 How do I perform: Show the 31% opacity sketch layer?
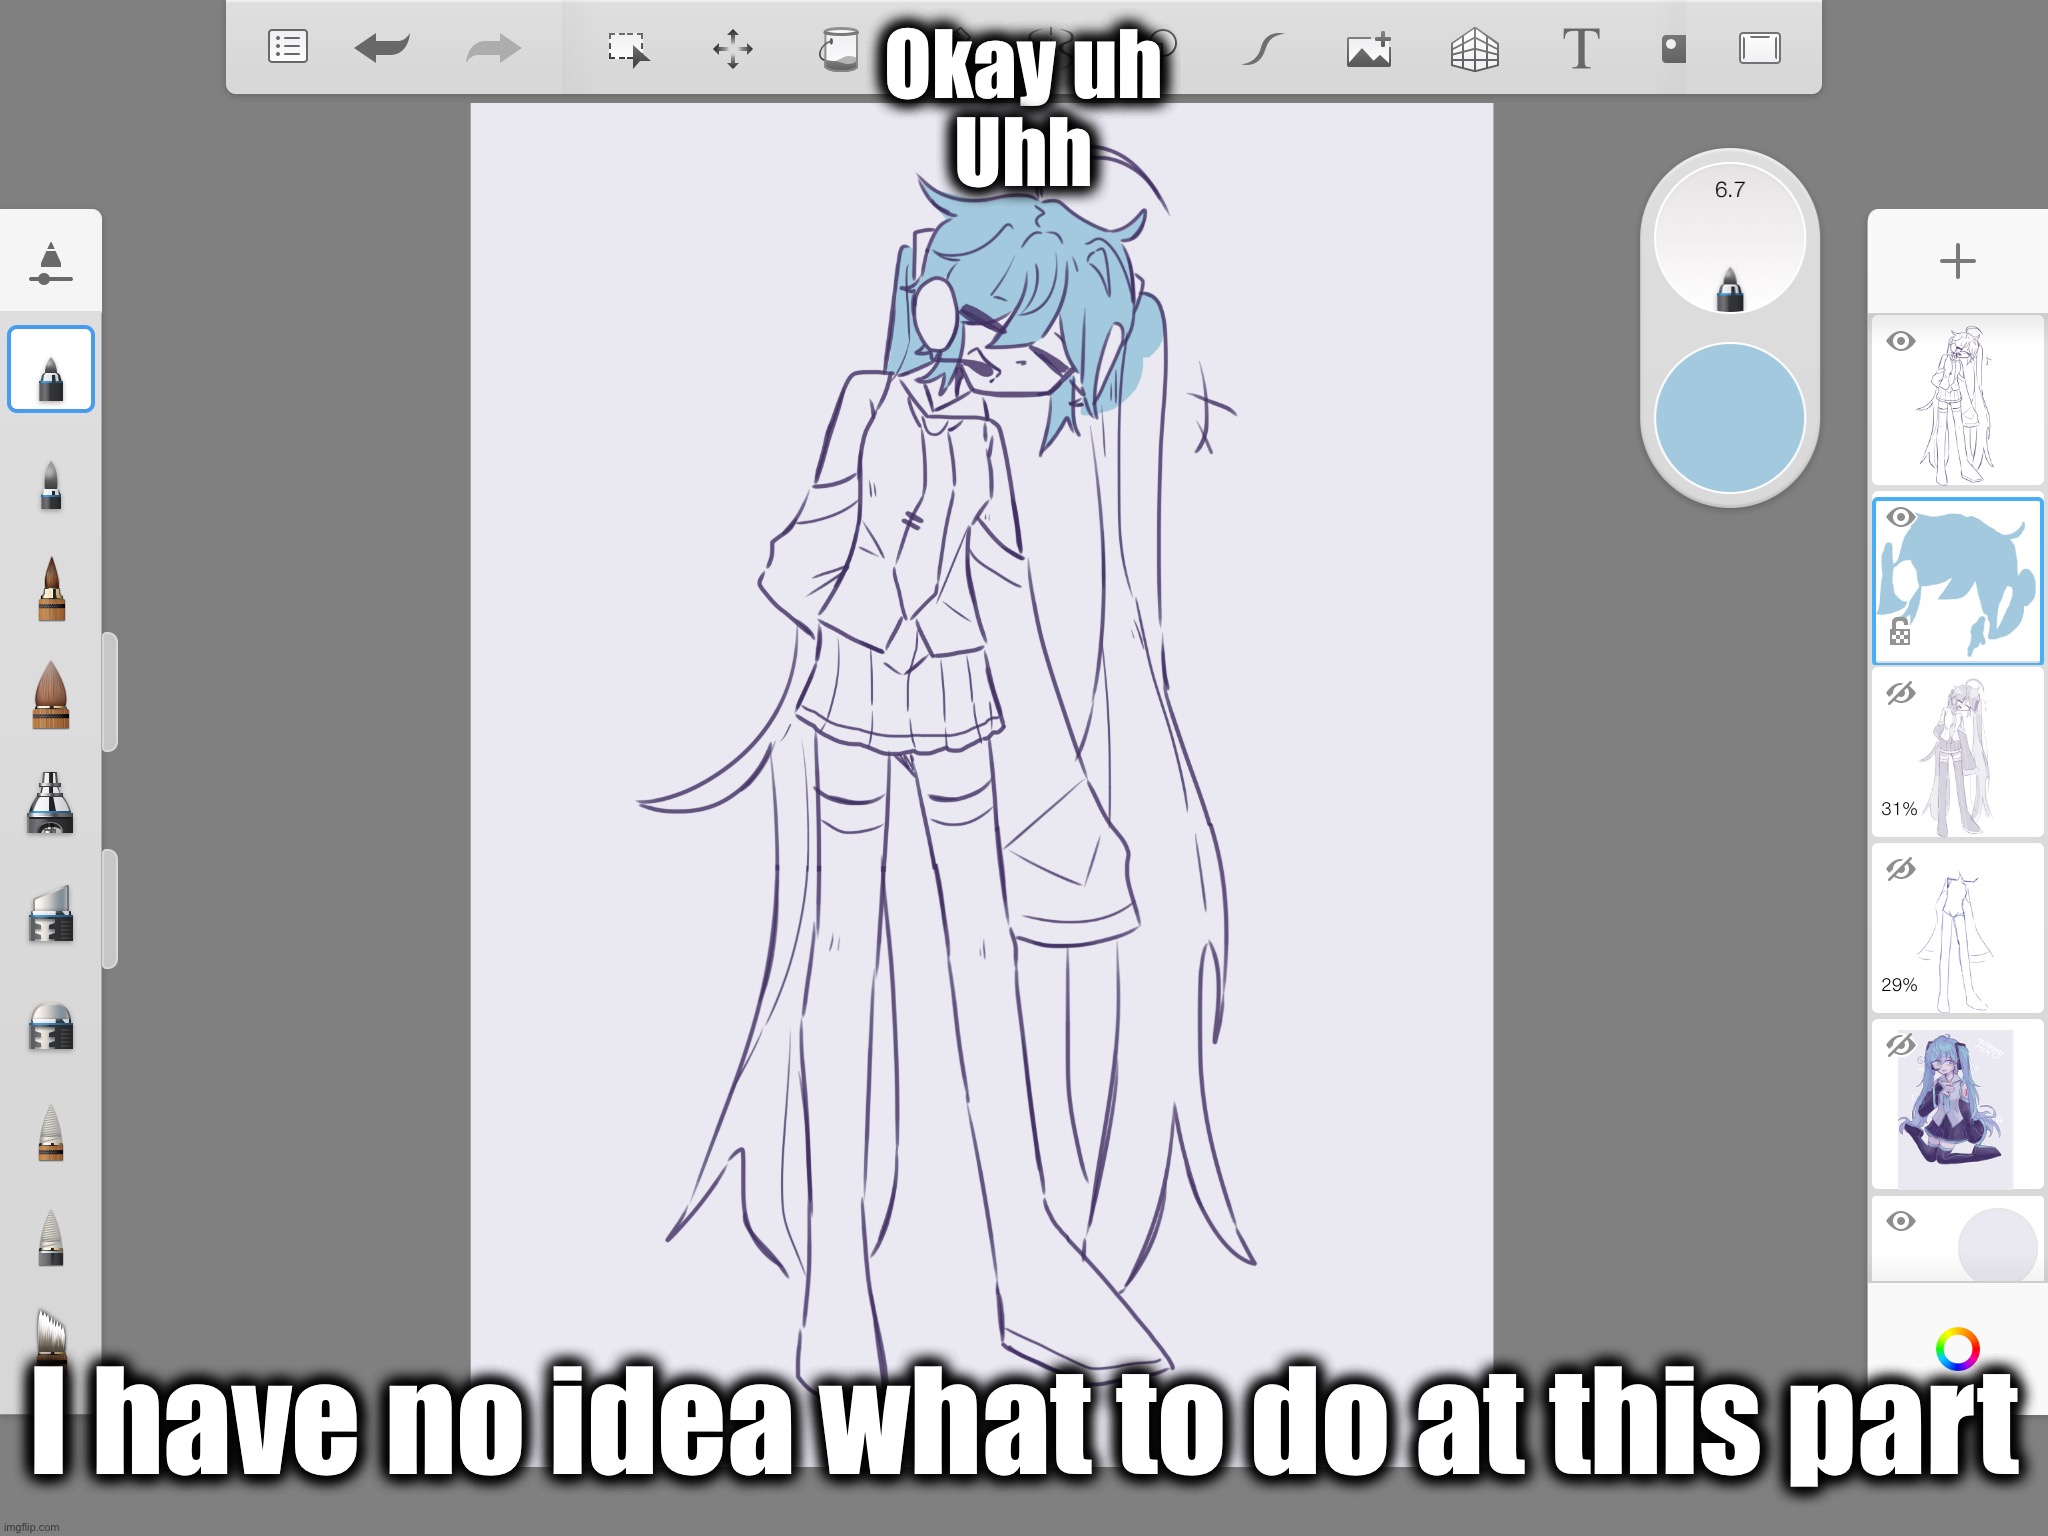[1900, 693]
